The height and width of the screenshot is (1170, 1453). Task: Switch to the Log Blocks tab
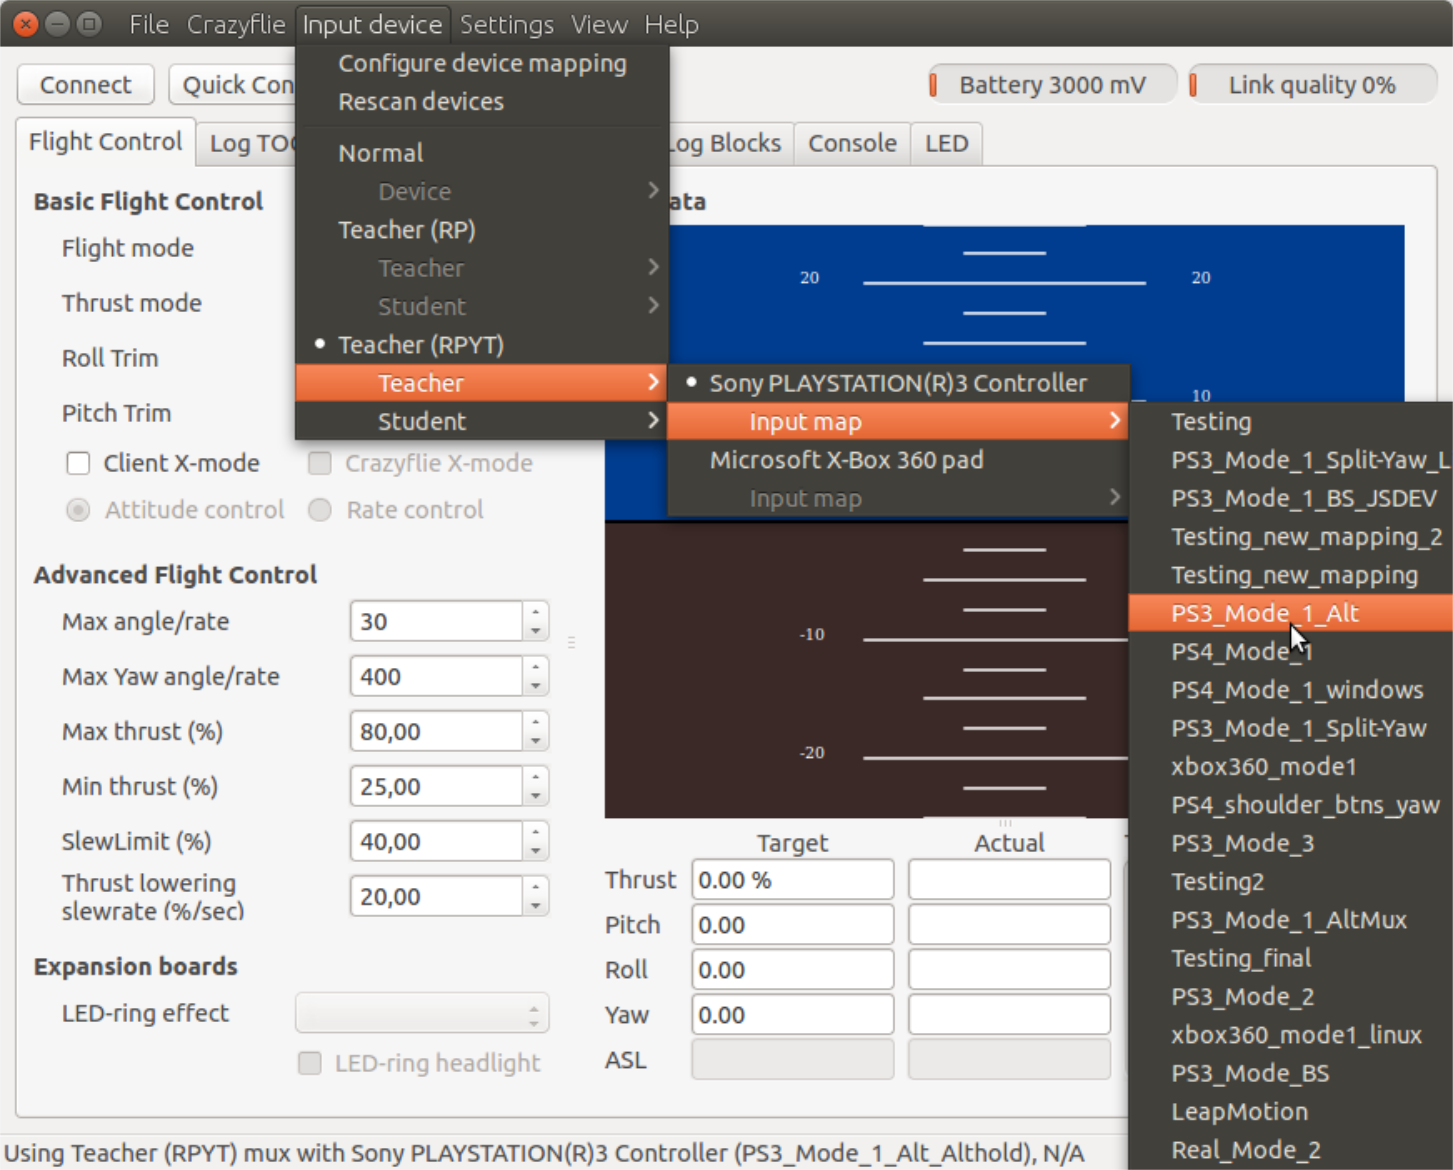tap(727, 143)
